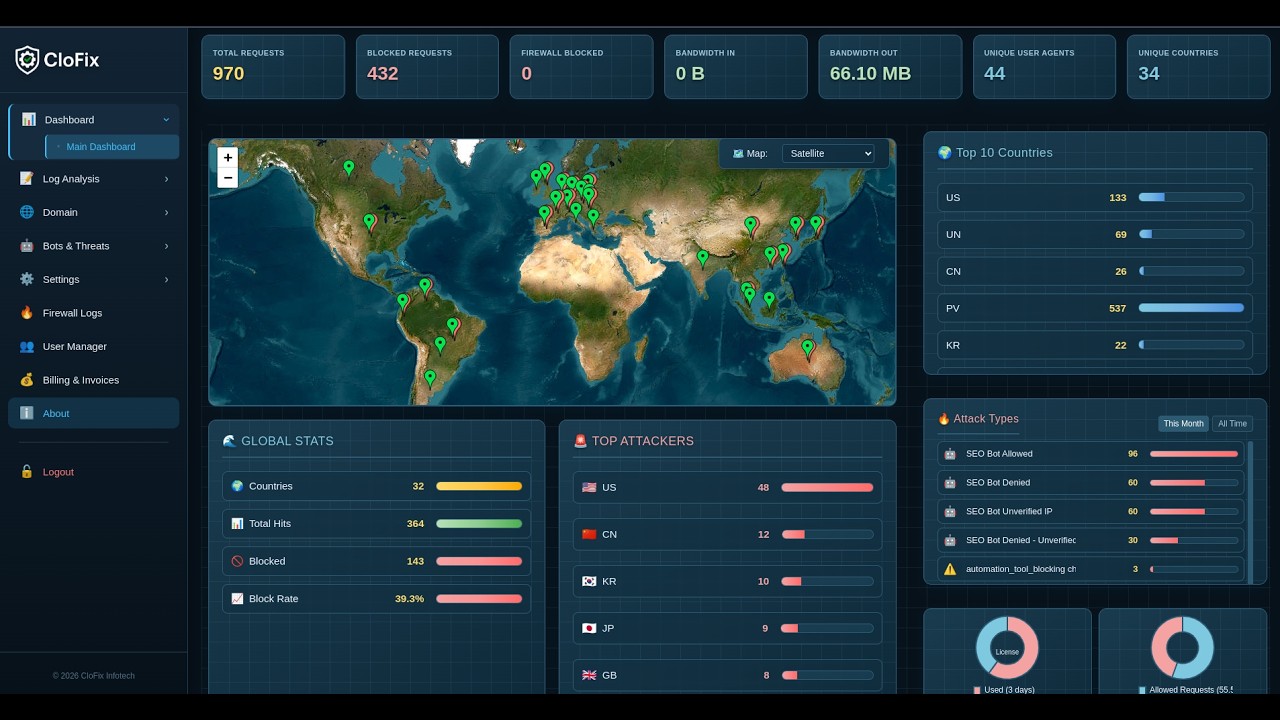The width and height of the screenshot is (1280, 720).
Task: Click the PV progress bar in Top 10 Countries
Action: pos(1191,308)
